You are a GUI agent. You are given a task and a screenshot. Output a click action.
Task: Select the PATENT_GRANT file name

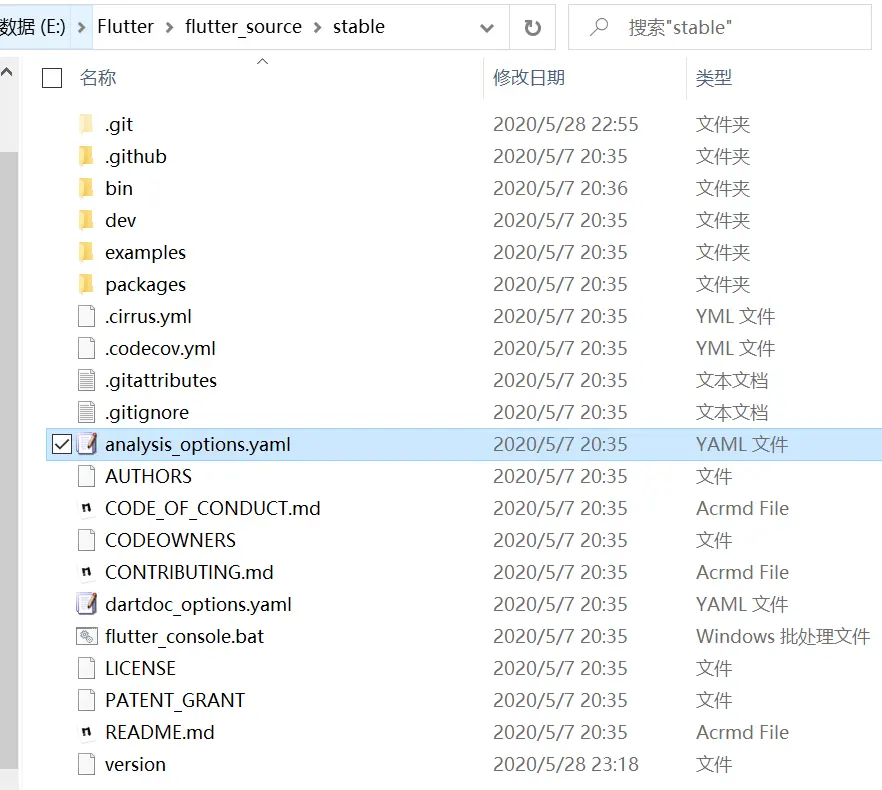(175, 701)
